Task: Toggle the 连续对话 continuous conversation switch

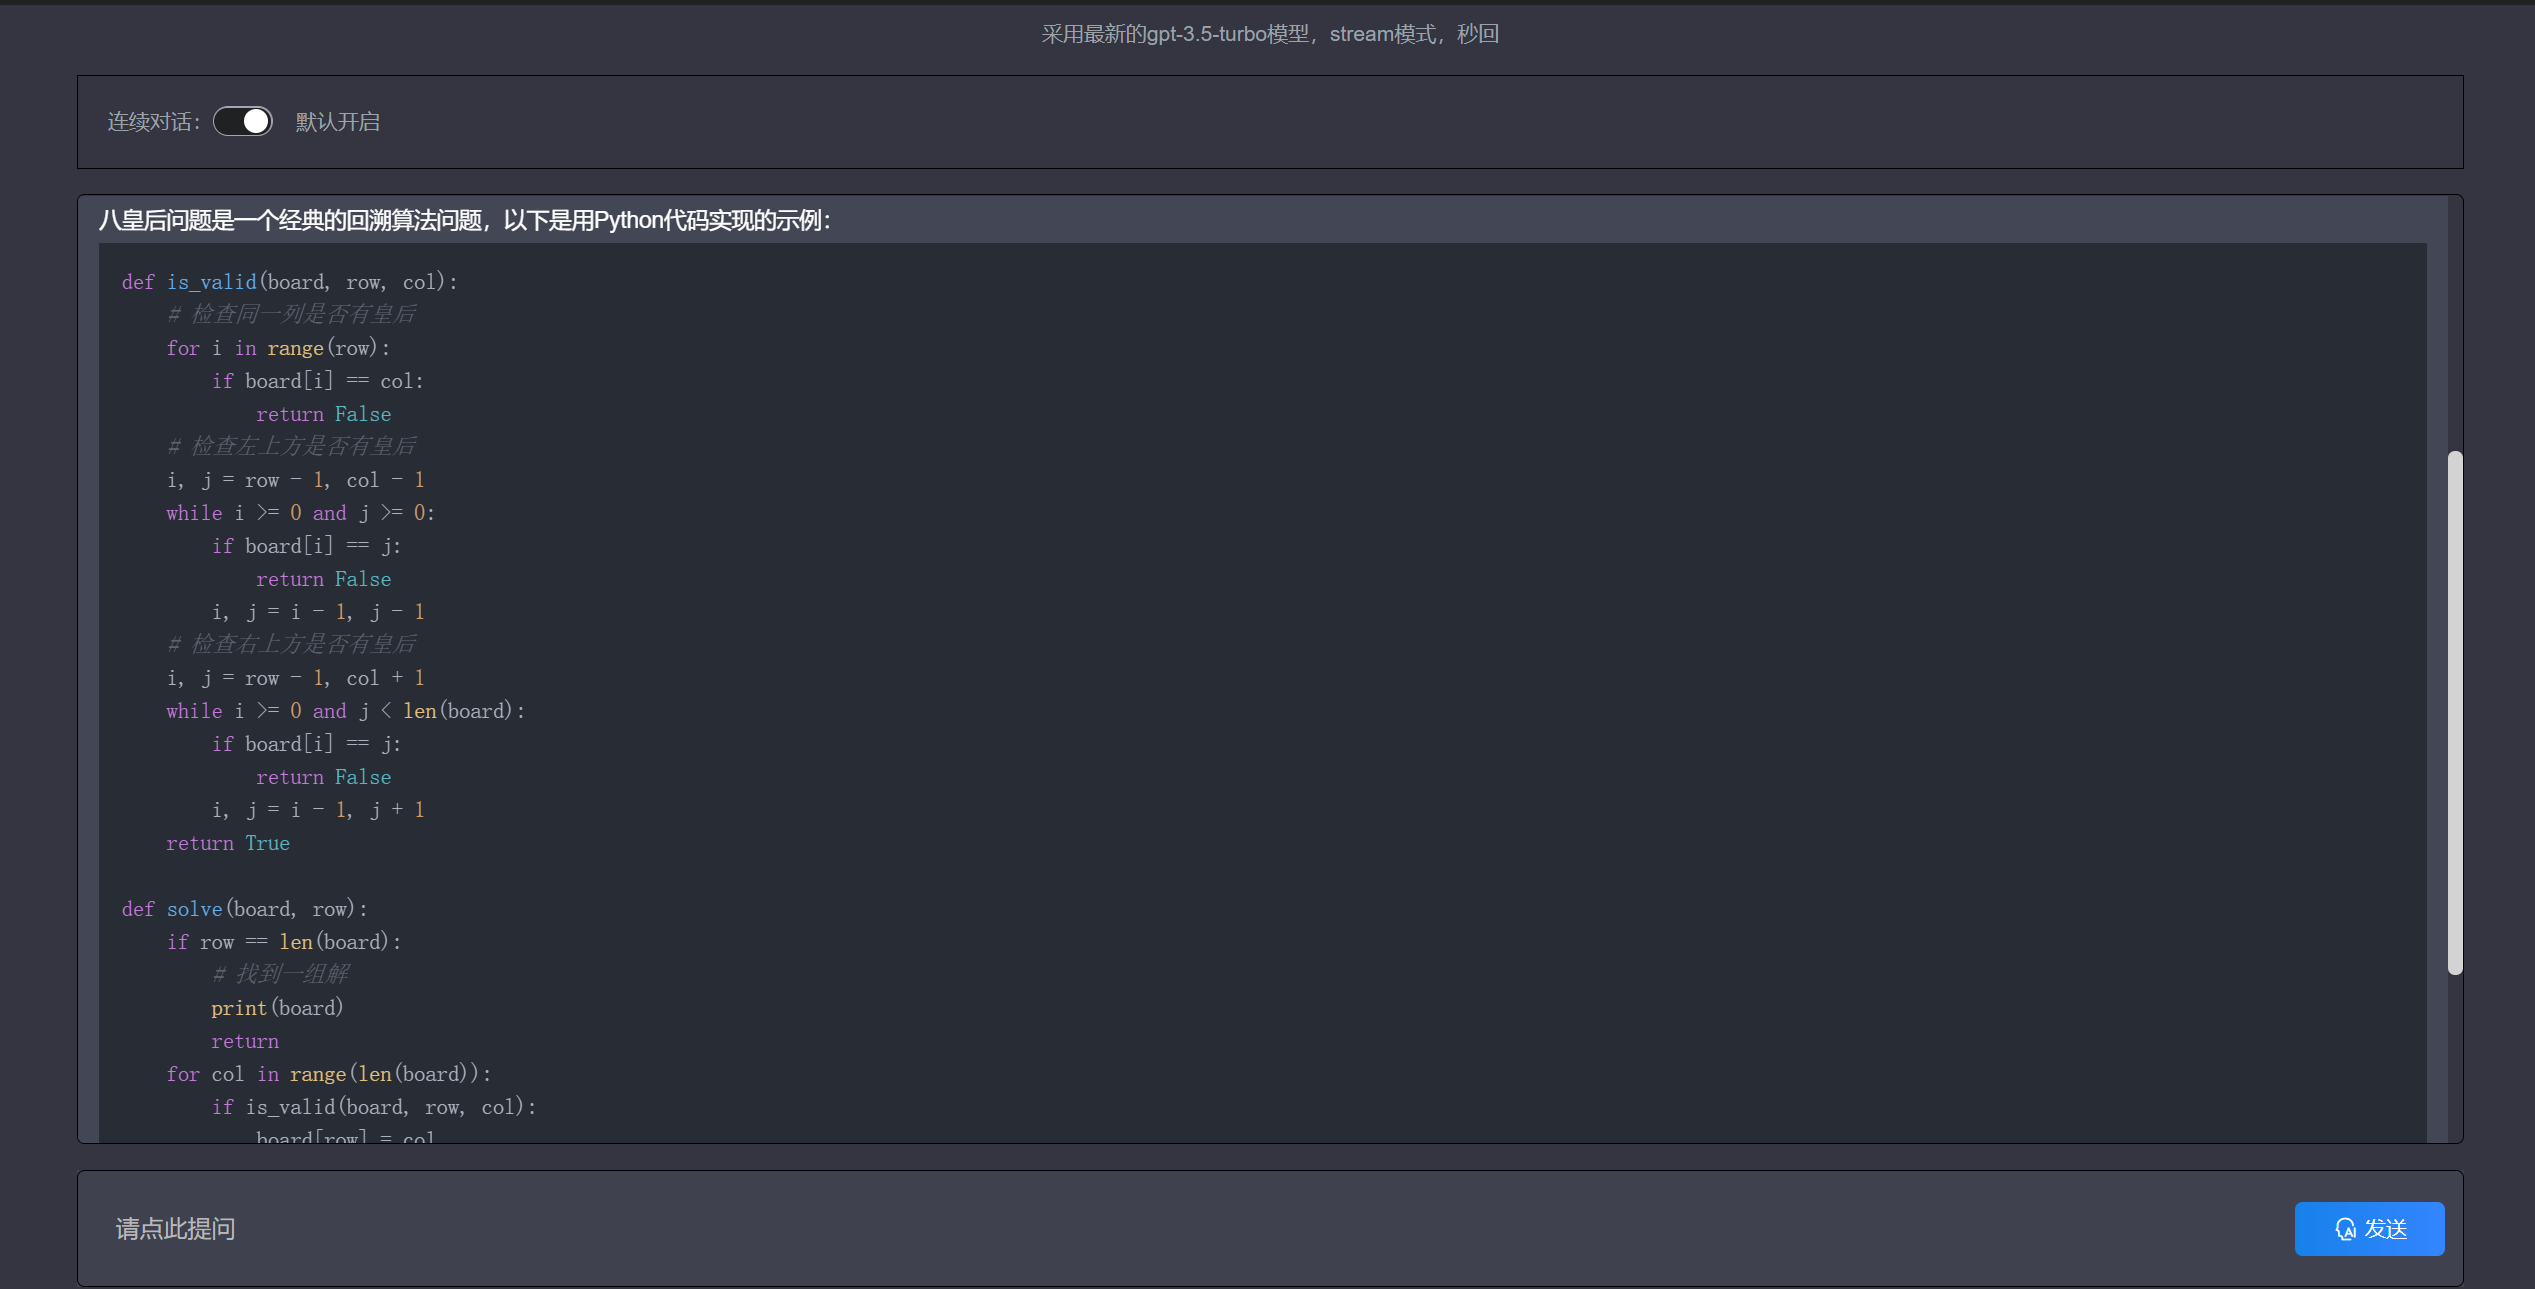Action: click(x=242, y=121)
